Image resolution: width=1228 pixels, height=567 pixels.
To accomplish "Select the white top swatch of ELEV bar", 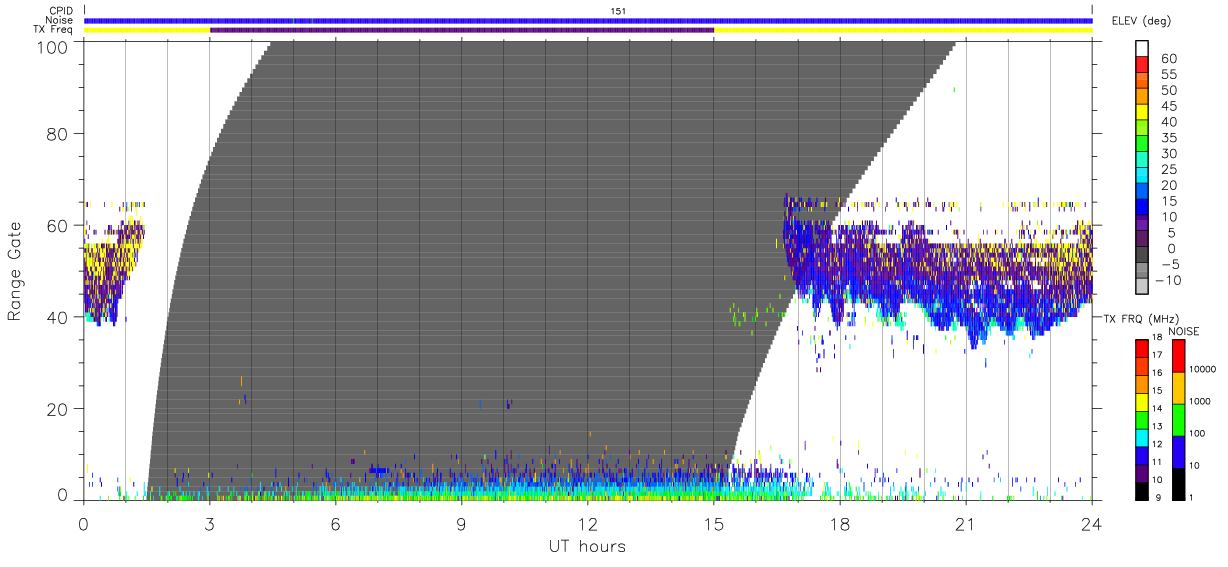I will pyautogui.click(x=1142, y=49).
